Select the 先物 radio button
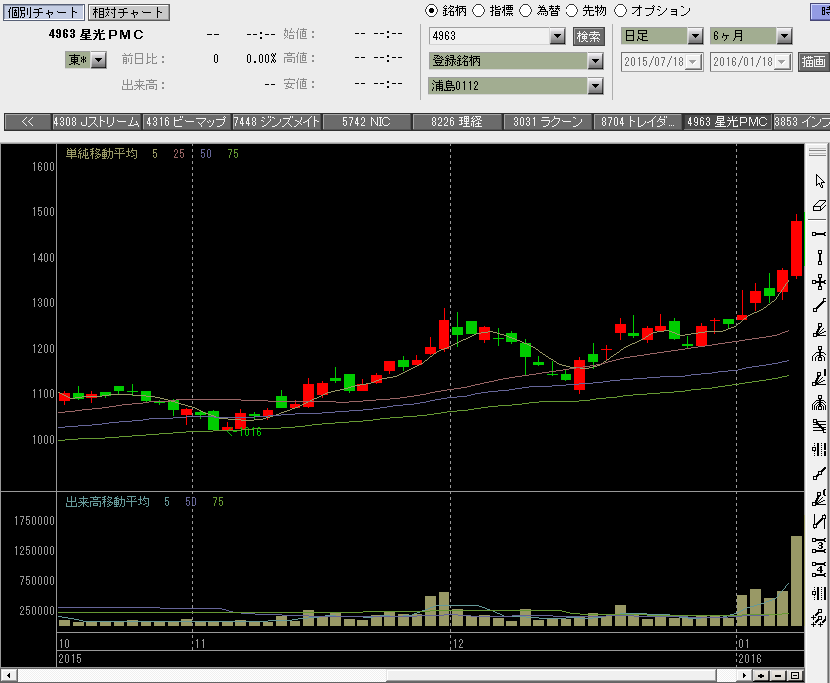The width and height of the screenshot is (830, 683). click(572, 11)
